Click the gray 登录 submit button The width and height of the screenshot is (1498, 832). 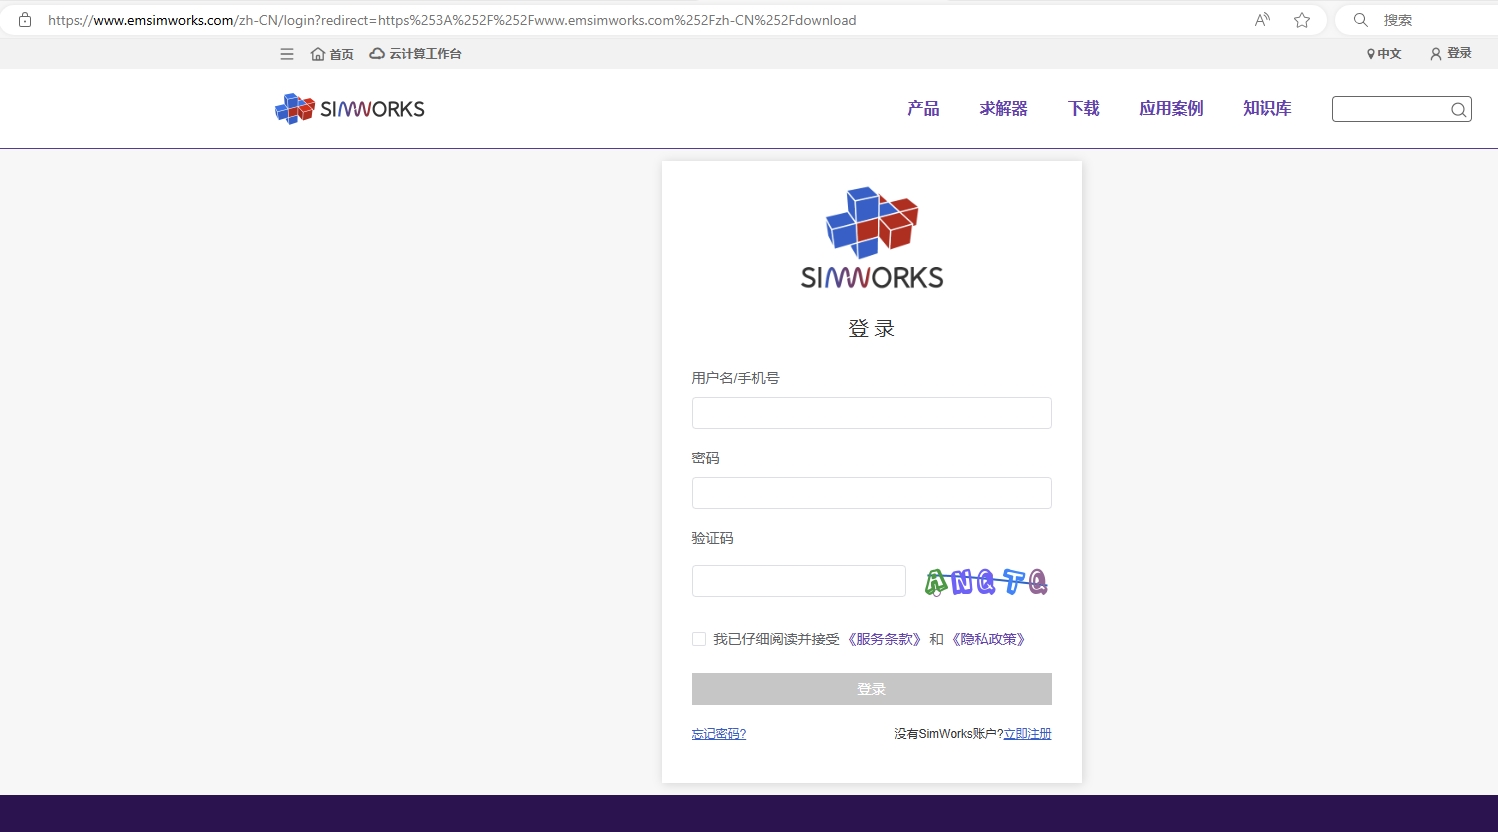coord(872,689)
